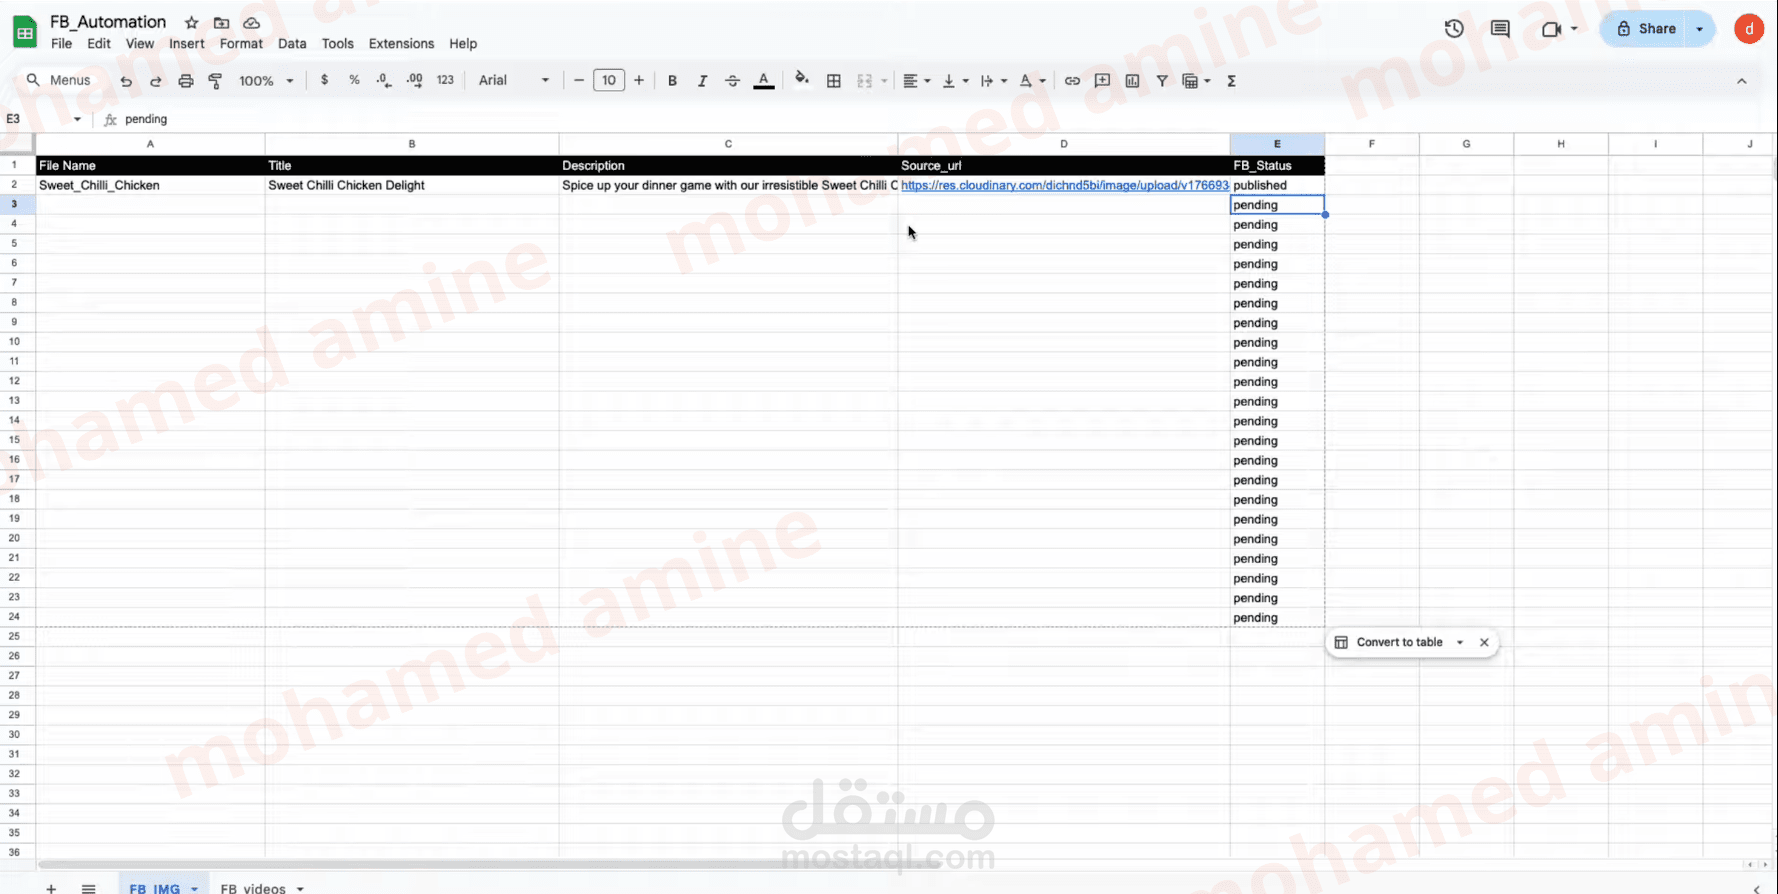Viewport: 1778px width, 894px height.
Task: Click the Share button
Action: pyautogui.click(x=1645, y=29)
